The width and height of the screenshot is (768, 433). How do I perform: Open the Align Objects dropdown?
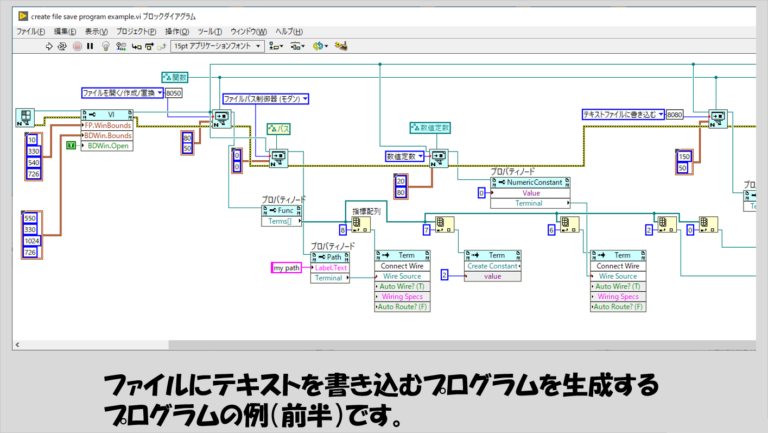pos(276,47)
